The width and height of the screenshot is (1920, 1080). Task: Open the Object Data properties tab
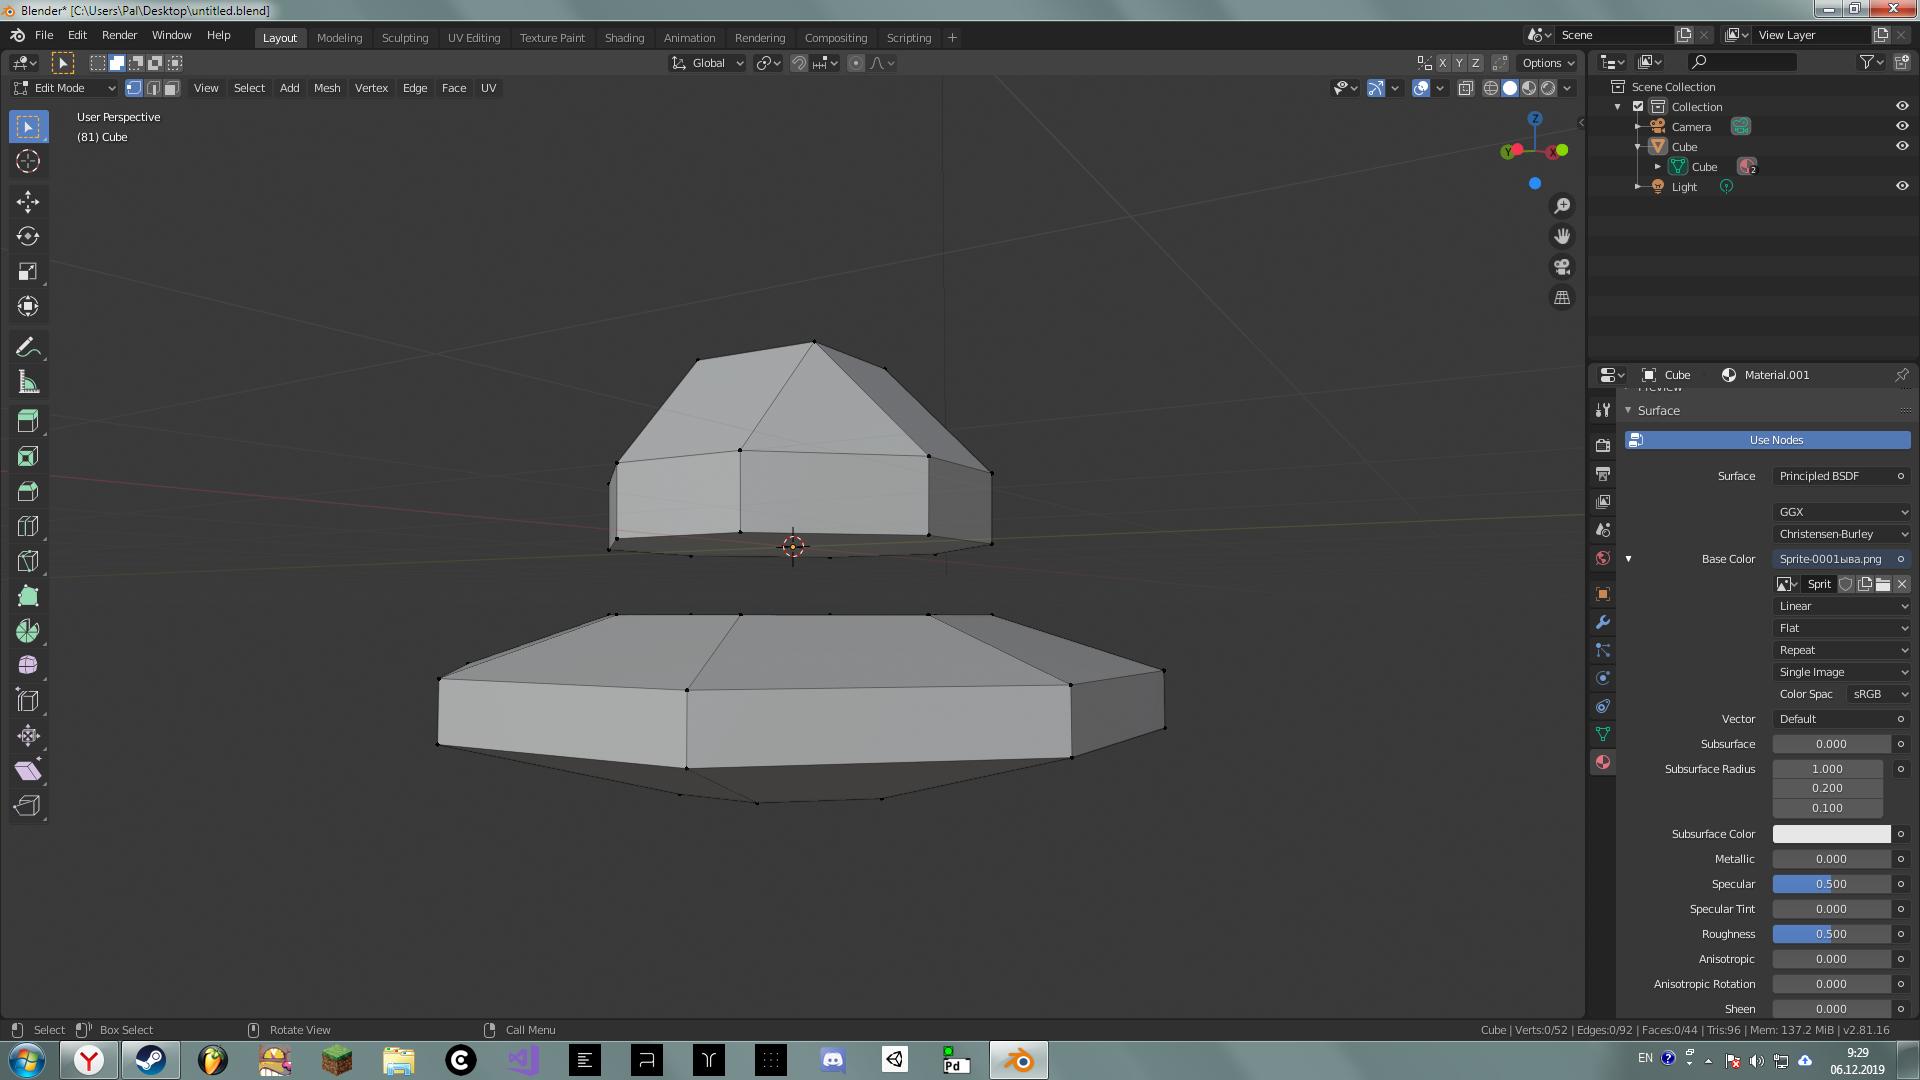tap(1603, 733)
